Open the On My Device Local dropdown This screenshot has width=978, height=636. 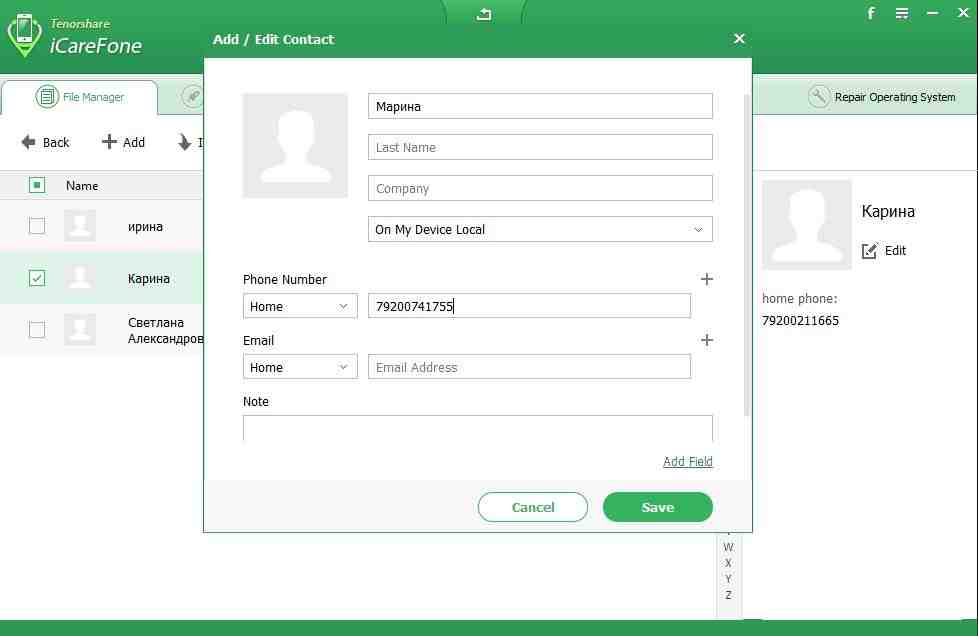tap(540, 229)
